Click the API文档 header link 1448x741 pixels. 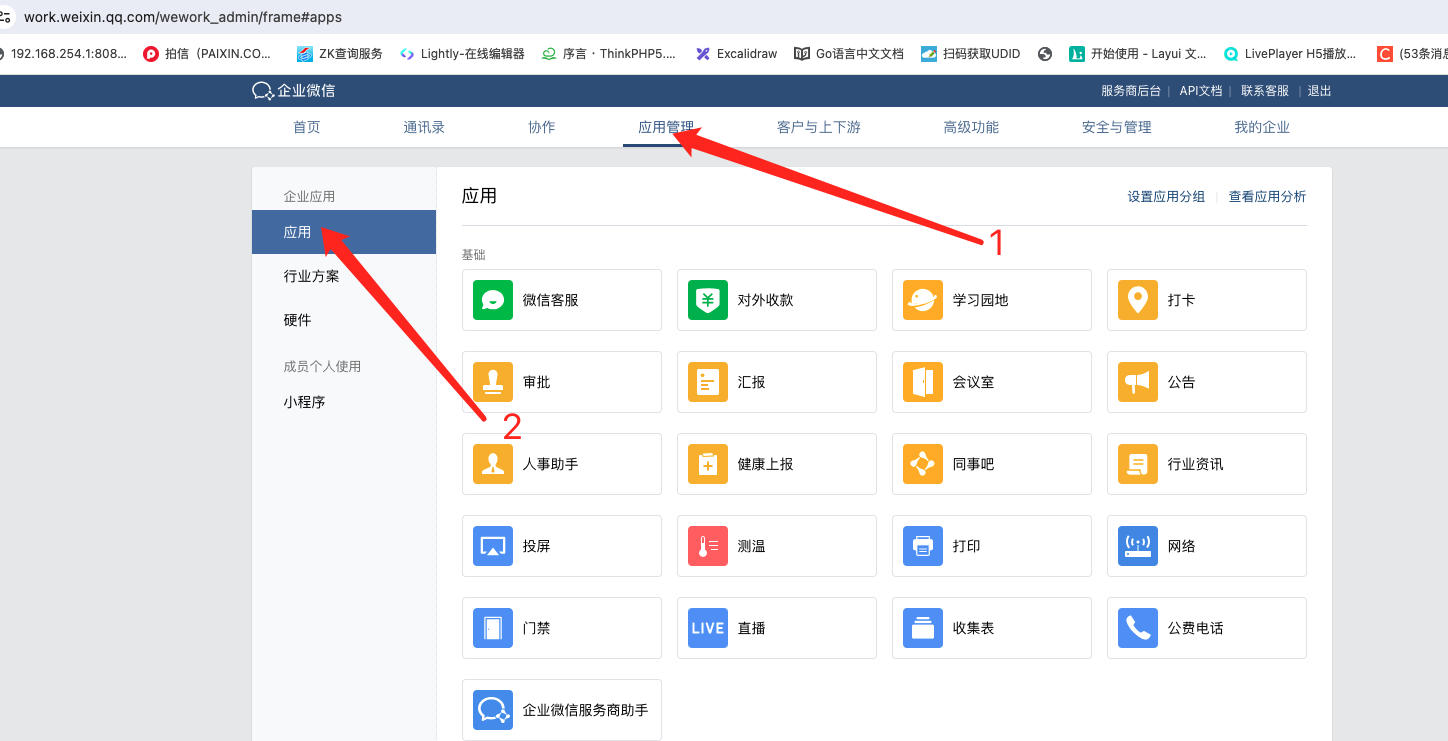point(1200,91)
